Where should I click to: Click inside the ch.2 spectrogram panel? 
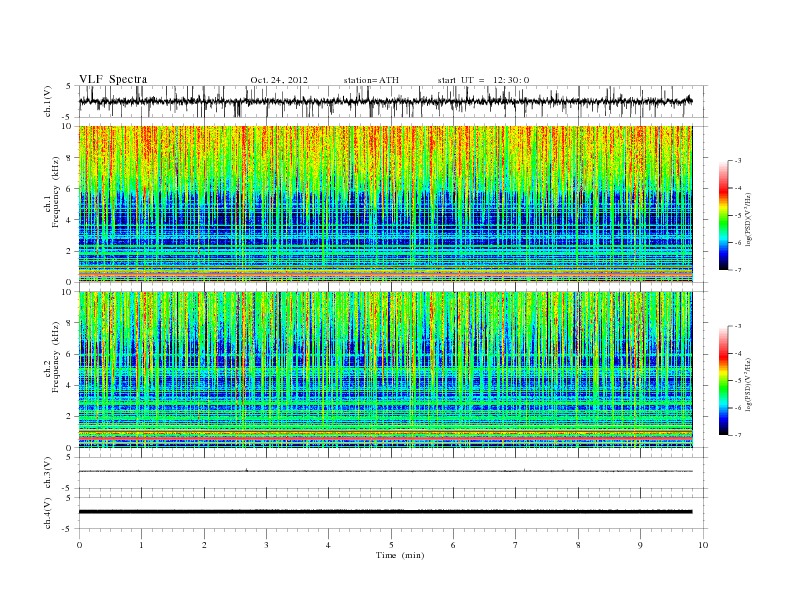coord(385,370)
